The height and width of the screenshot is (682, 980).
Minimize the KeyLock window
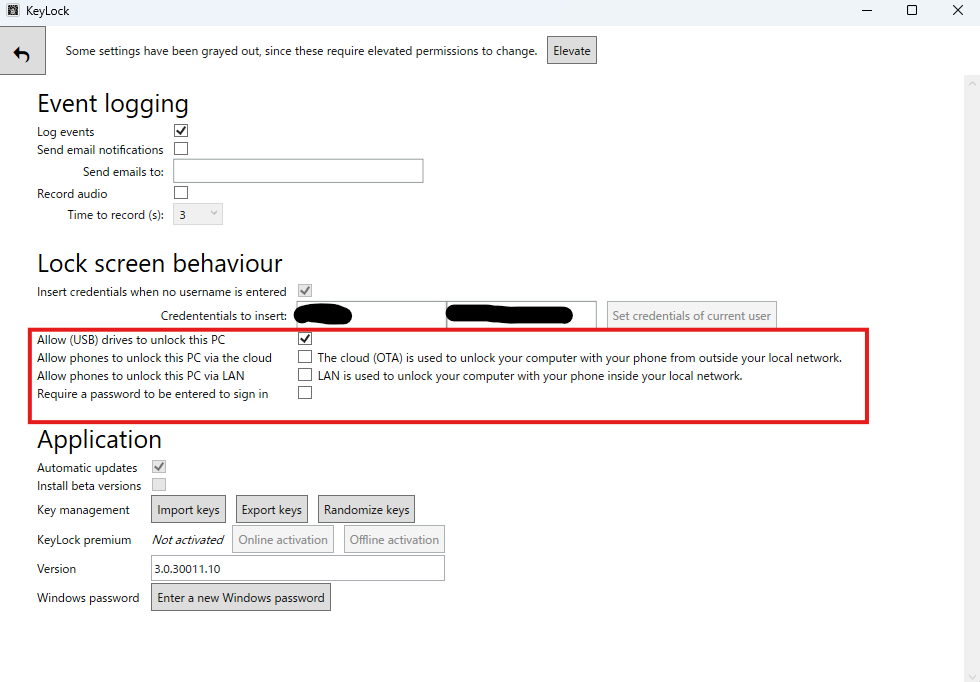pyautogui.click(x=867, y=10)
